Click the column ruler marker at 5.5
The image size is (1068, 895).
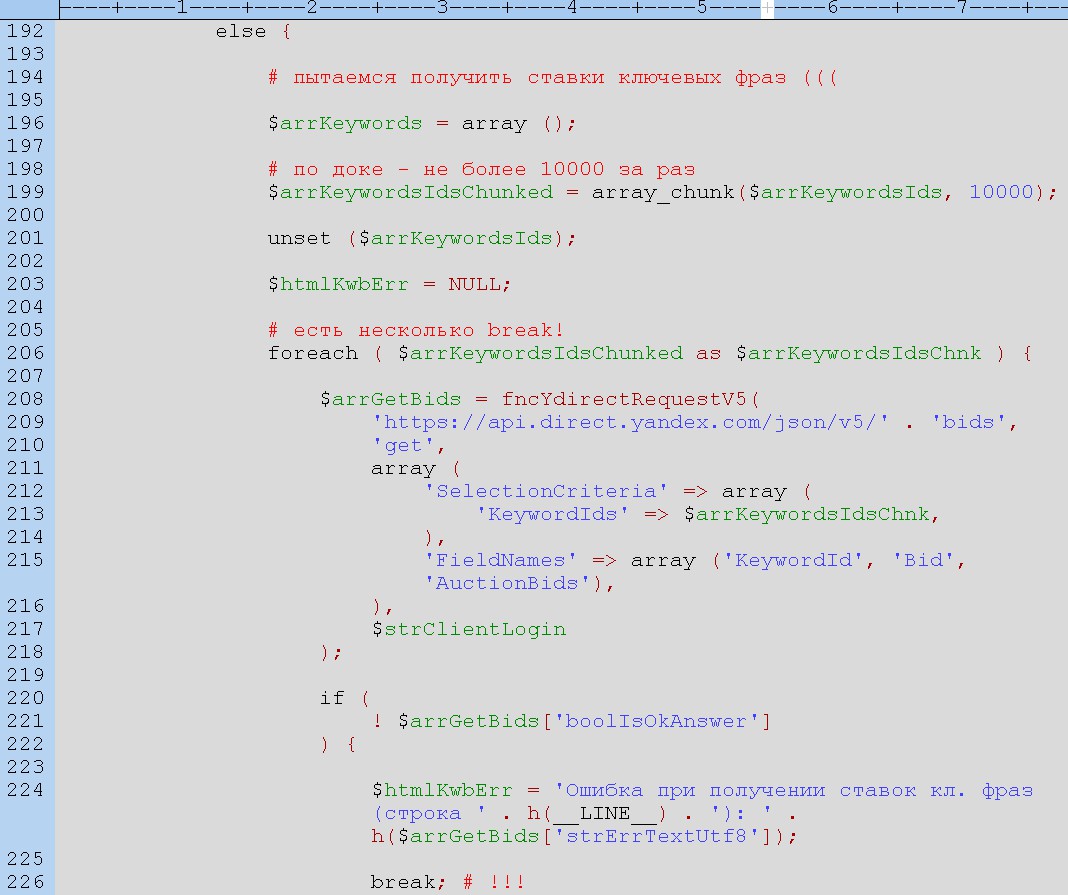point(767,9)
